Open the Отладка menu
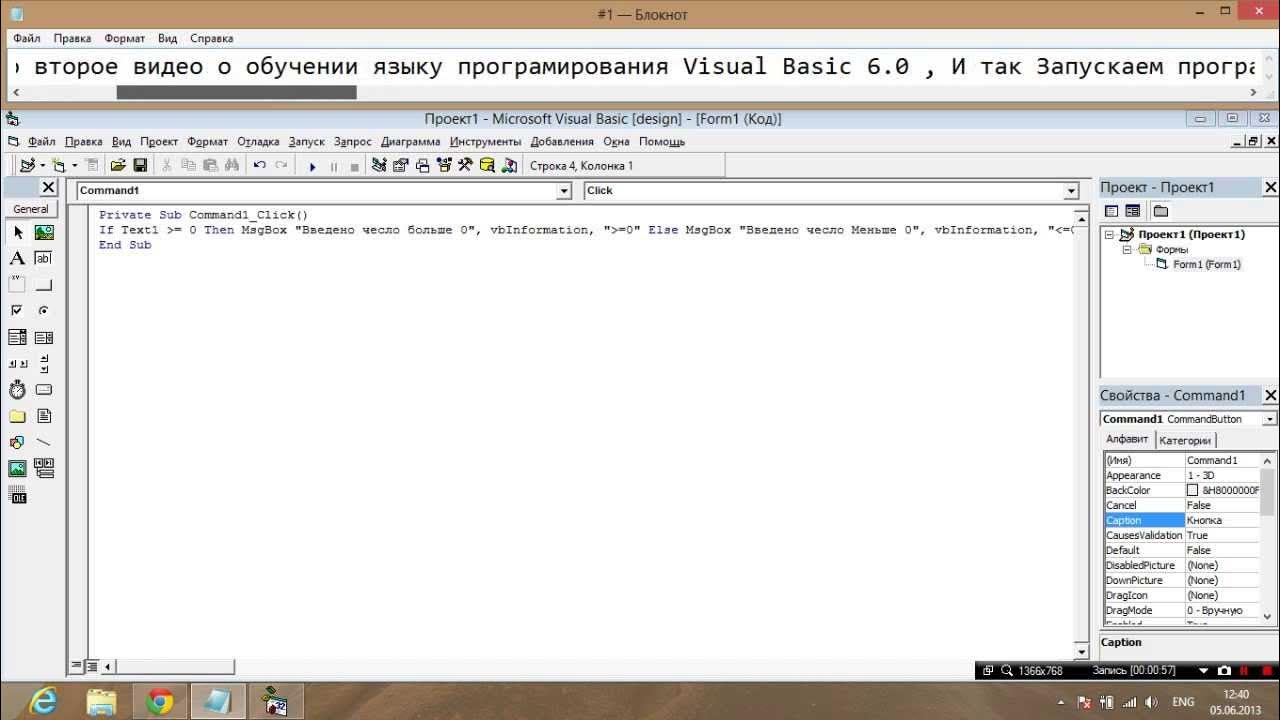 pos(258,142)
